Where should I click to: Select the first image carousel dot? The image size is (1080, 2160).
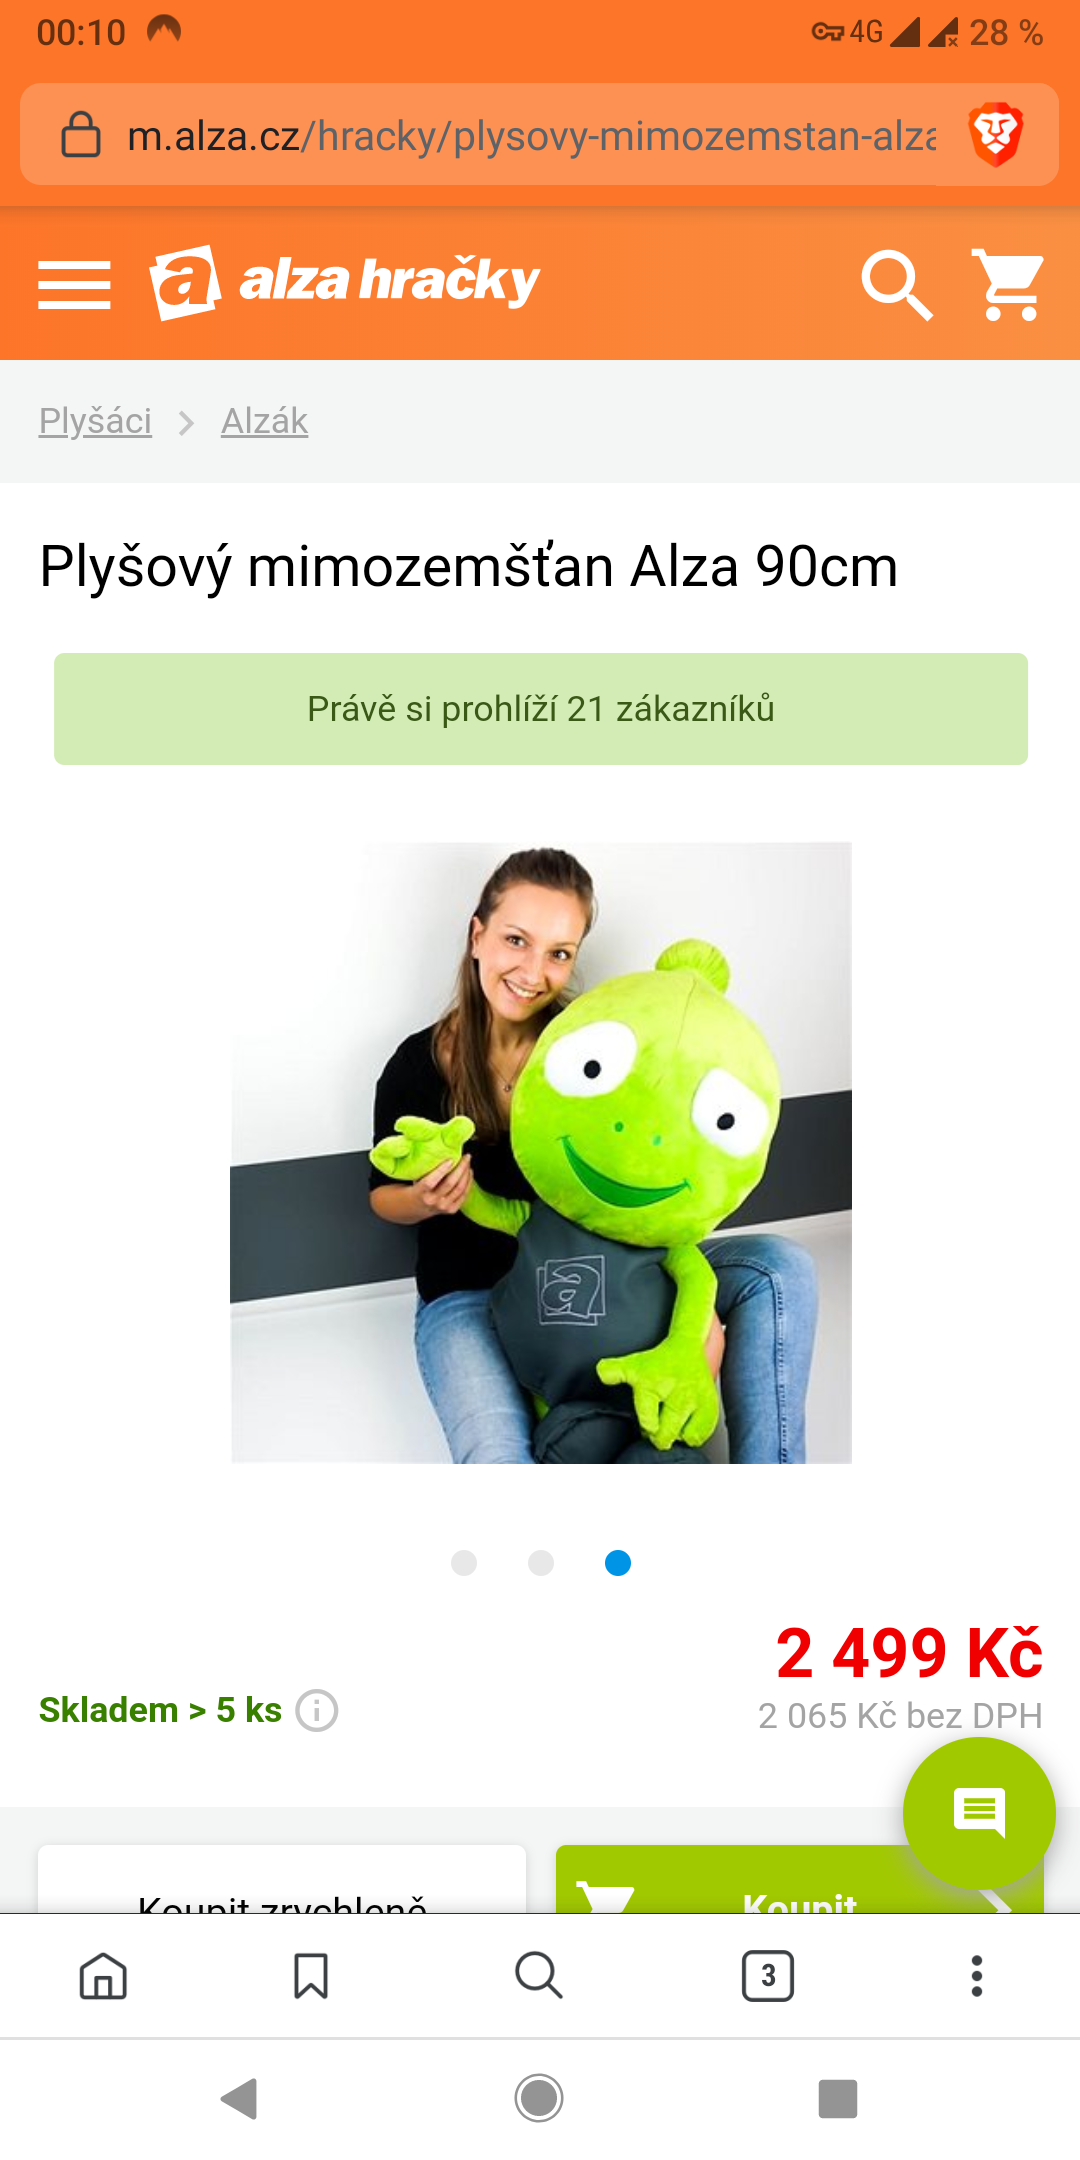pos(464,1563)
